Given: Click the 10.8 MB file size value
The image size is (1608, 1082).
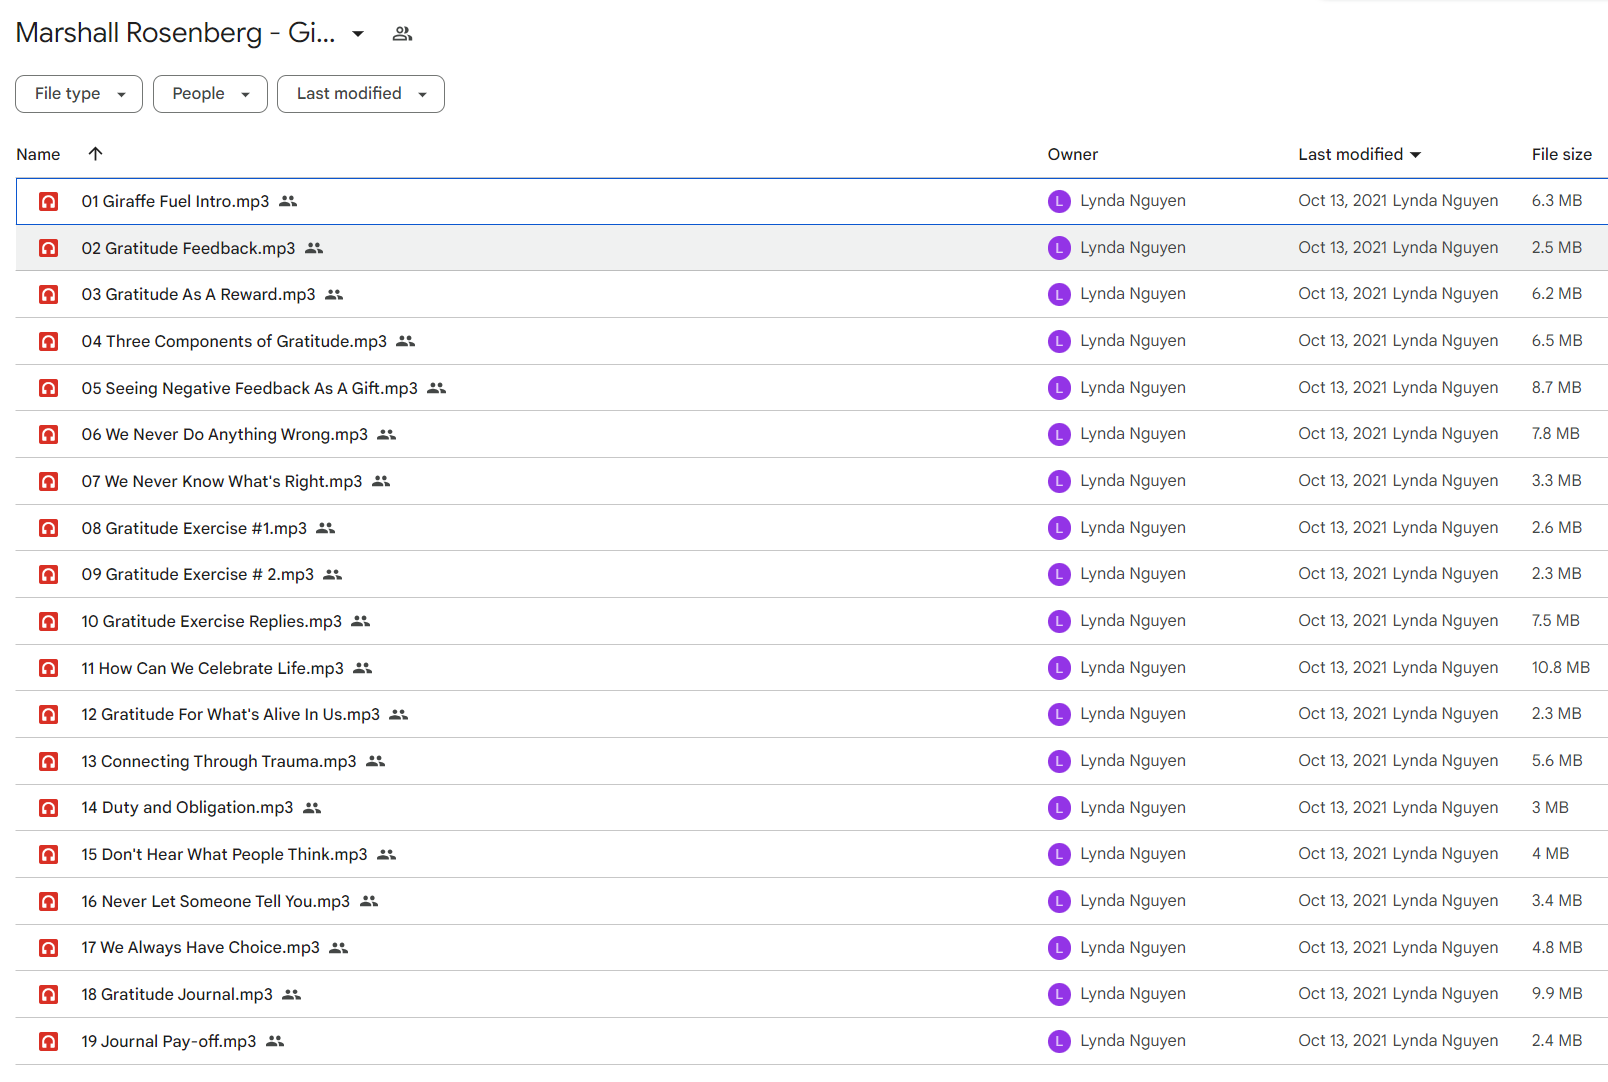Looking at the screenshot, I should click(x=1560, y=667).
